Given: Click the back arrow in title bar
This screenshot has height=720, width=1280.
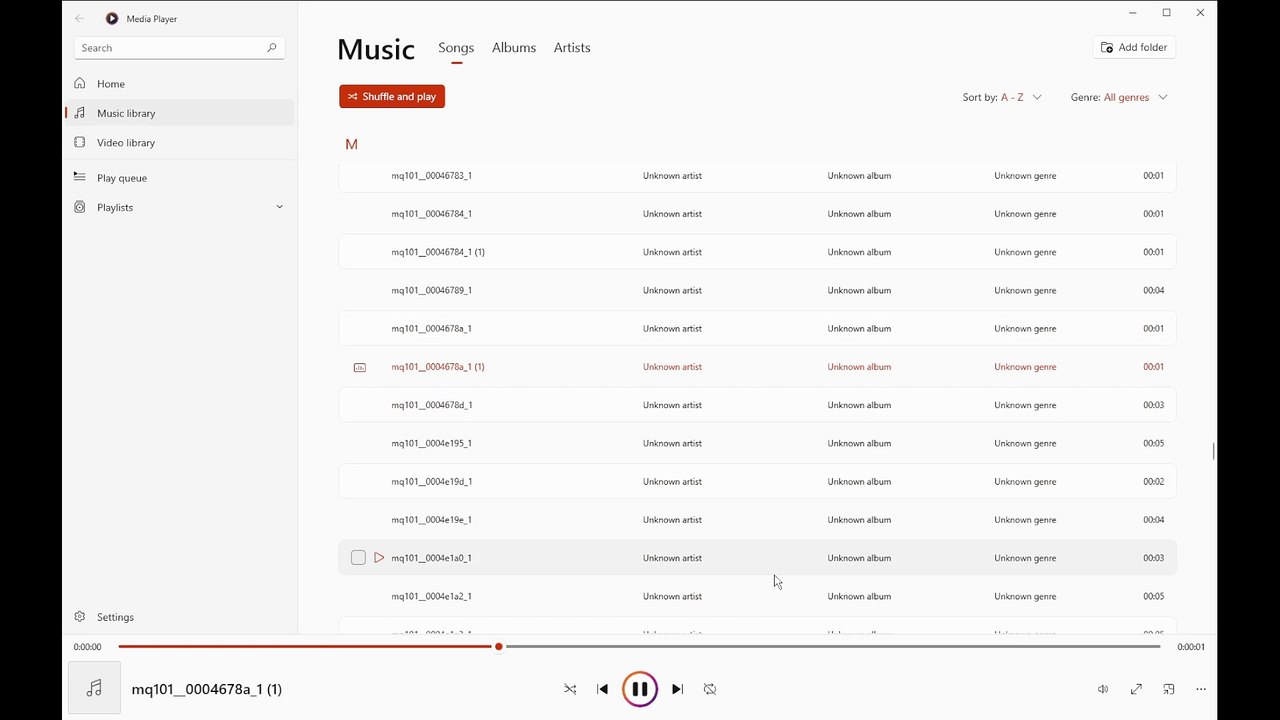Looking at the screenshot, I should click(x=80, y=18).
